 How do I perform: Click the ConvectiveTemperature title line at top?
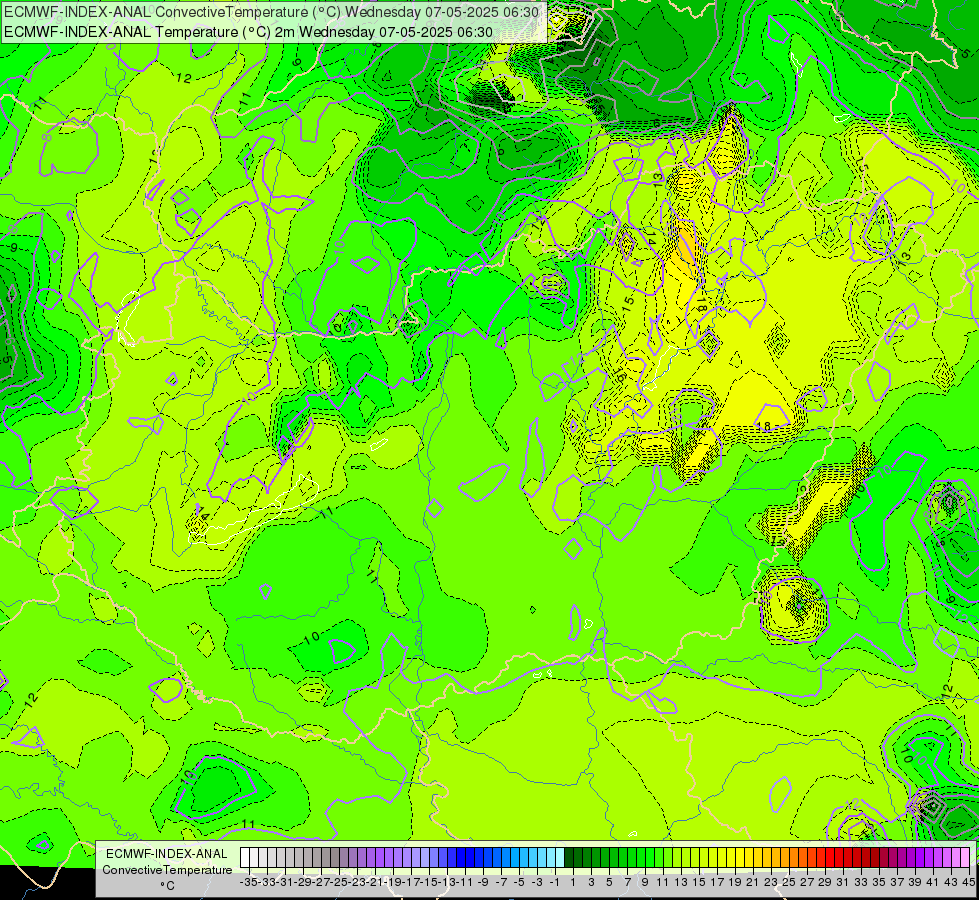coord(272,12)
